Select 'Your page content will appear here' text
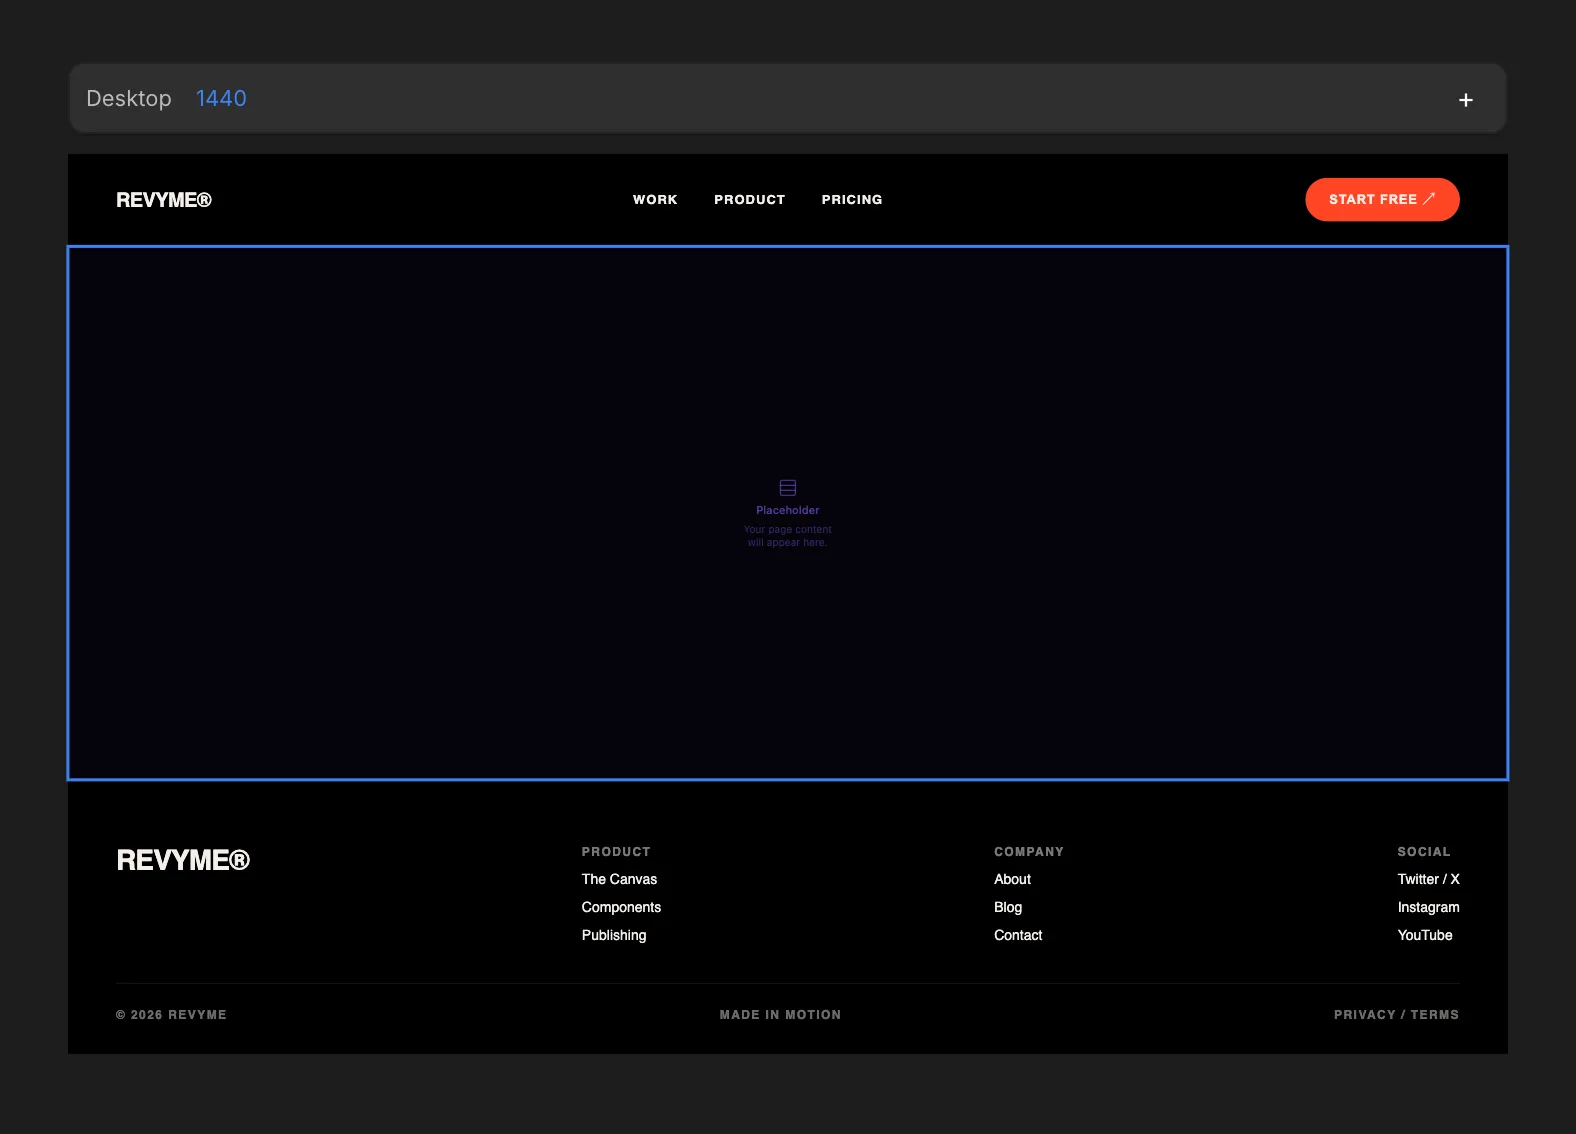 [x=788, y=536]
